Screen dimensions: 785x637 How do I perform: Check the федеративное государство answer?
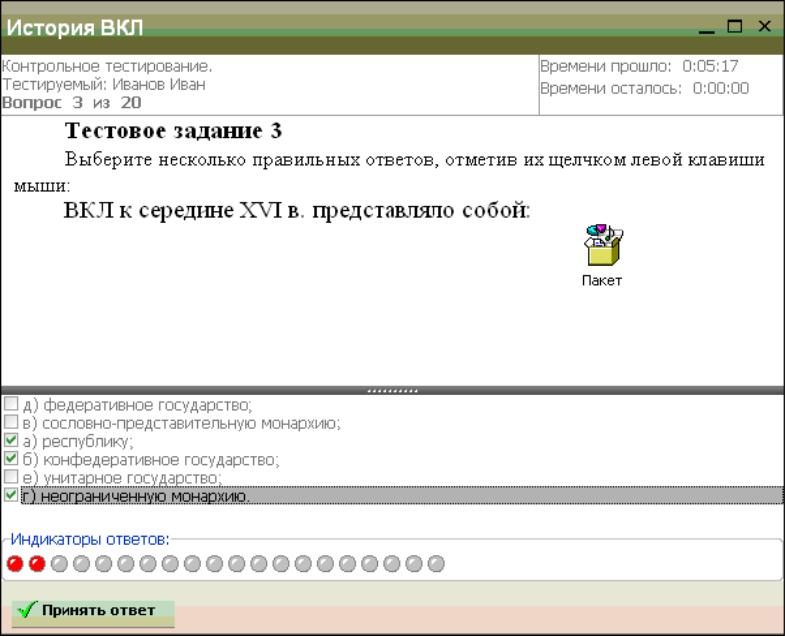coord(11,404)
